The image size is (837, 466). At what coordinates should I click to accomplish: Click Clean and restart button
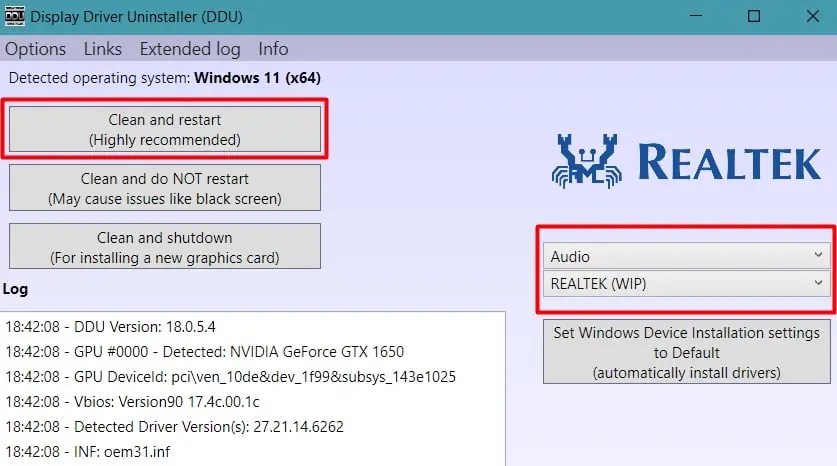(x=165, y=129)
